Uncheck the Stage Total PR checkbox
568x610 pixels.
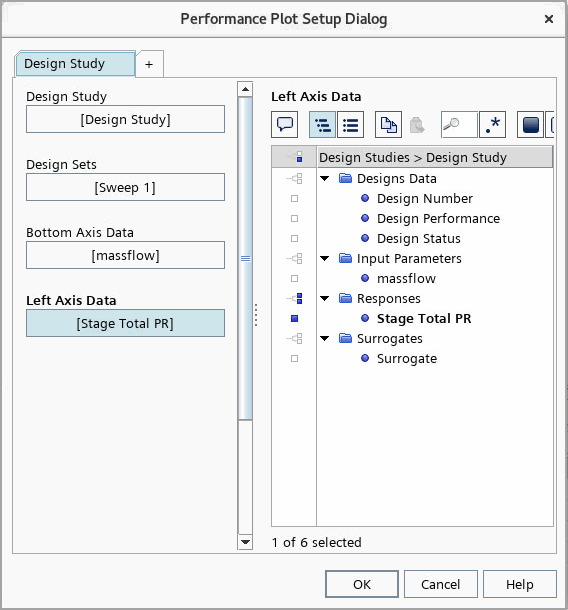click(295, 319)
